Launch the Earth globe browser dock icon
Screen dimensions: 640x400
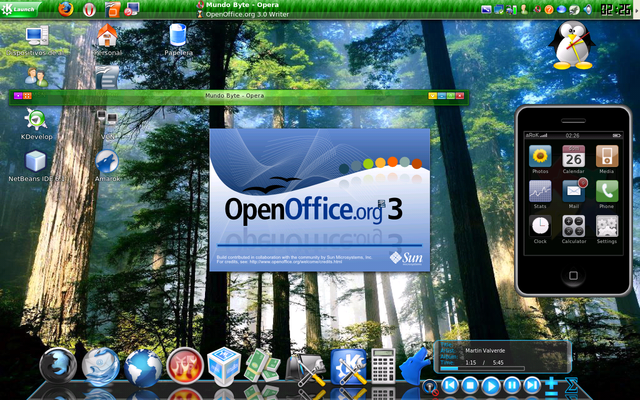(x=143, y=368)
